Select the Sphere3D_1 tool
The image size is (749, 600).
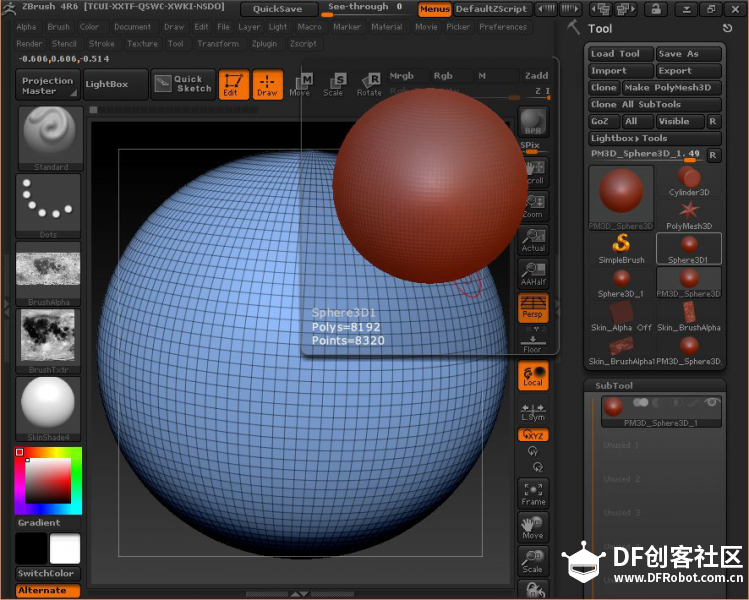[x=621, y=283]
